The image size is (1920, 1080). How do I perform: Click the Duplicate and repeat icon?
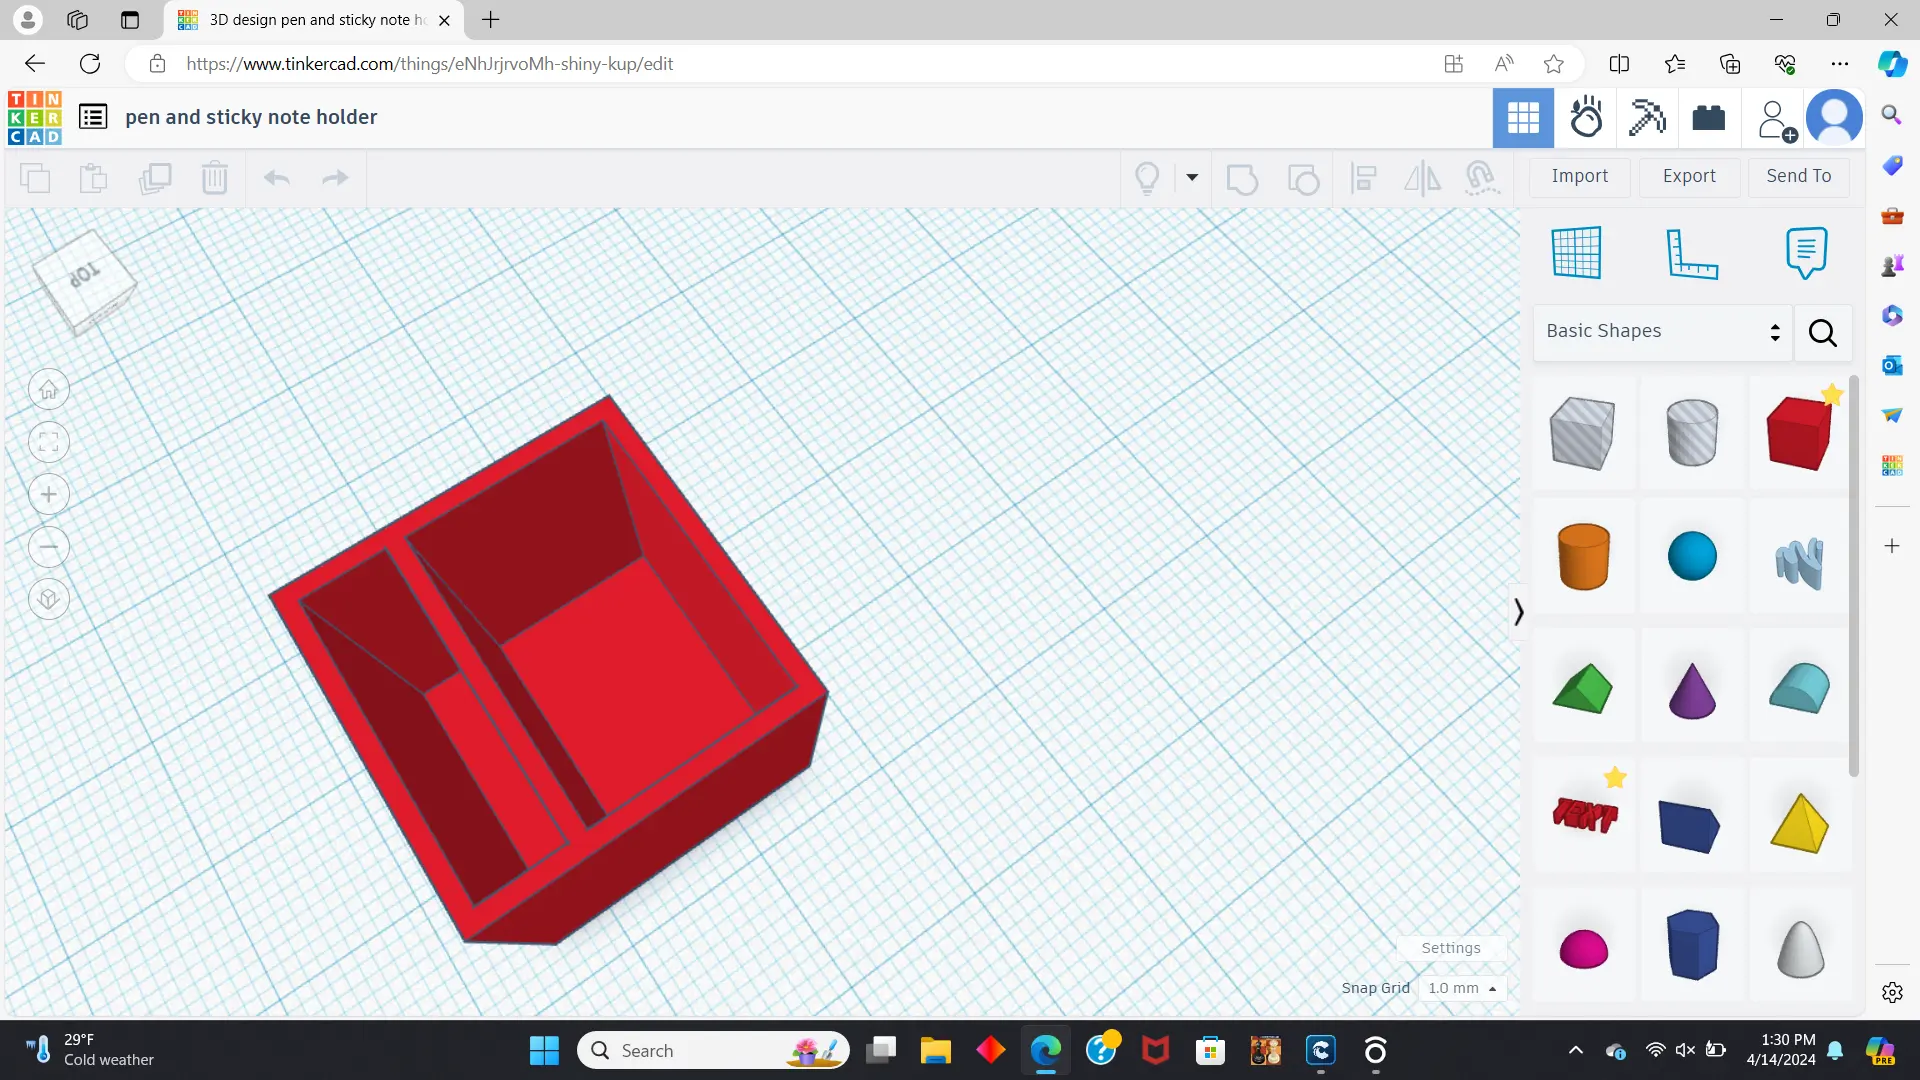[x=155, y=178]
